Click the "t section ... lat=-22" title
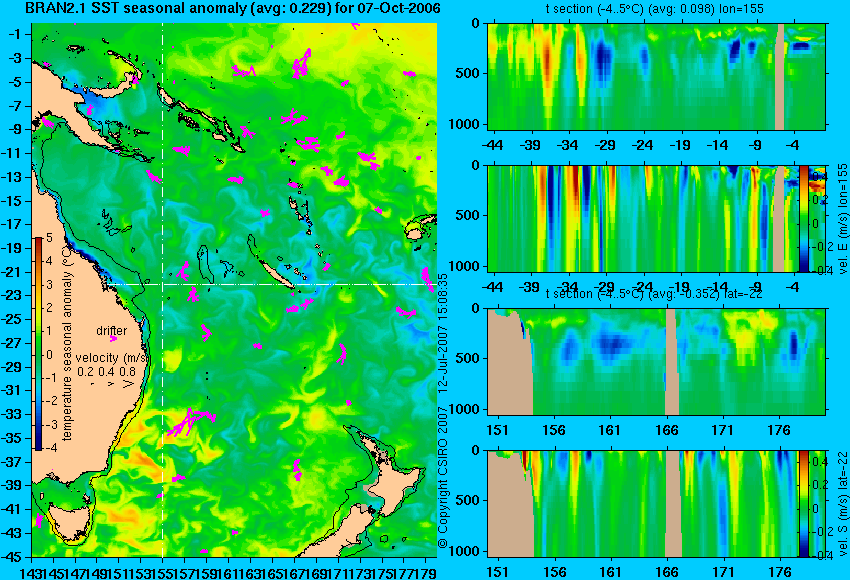Screen dimensions: 850x580 tap(655, 294)
